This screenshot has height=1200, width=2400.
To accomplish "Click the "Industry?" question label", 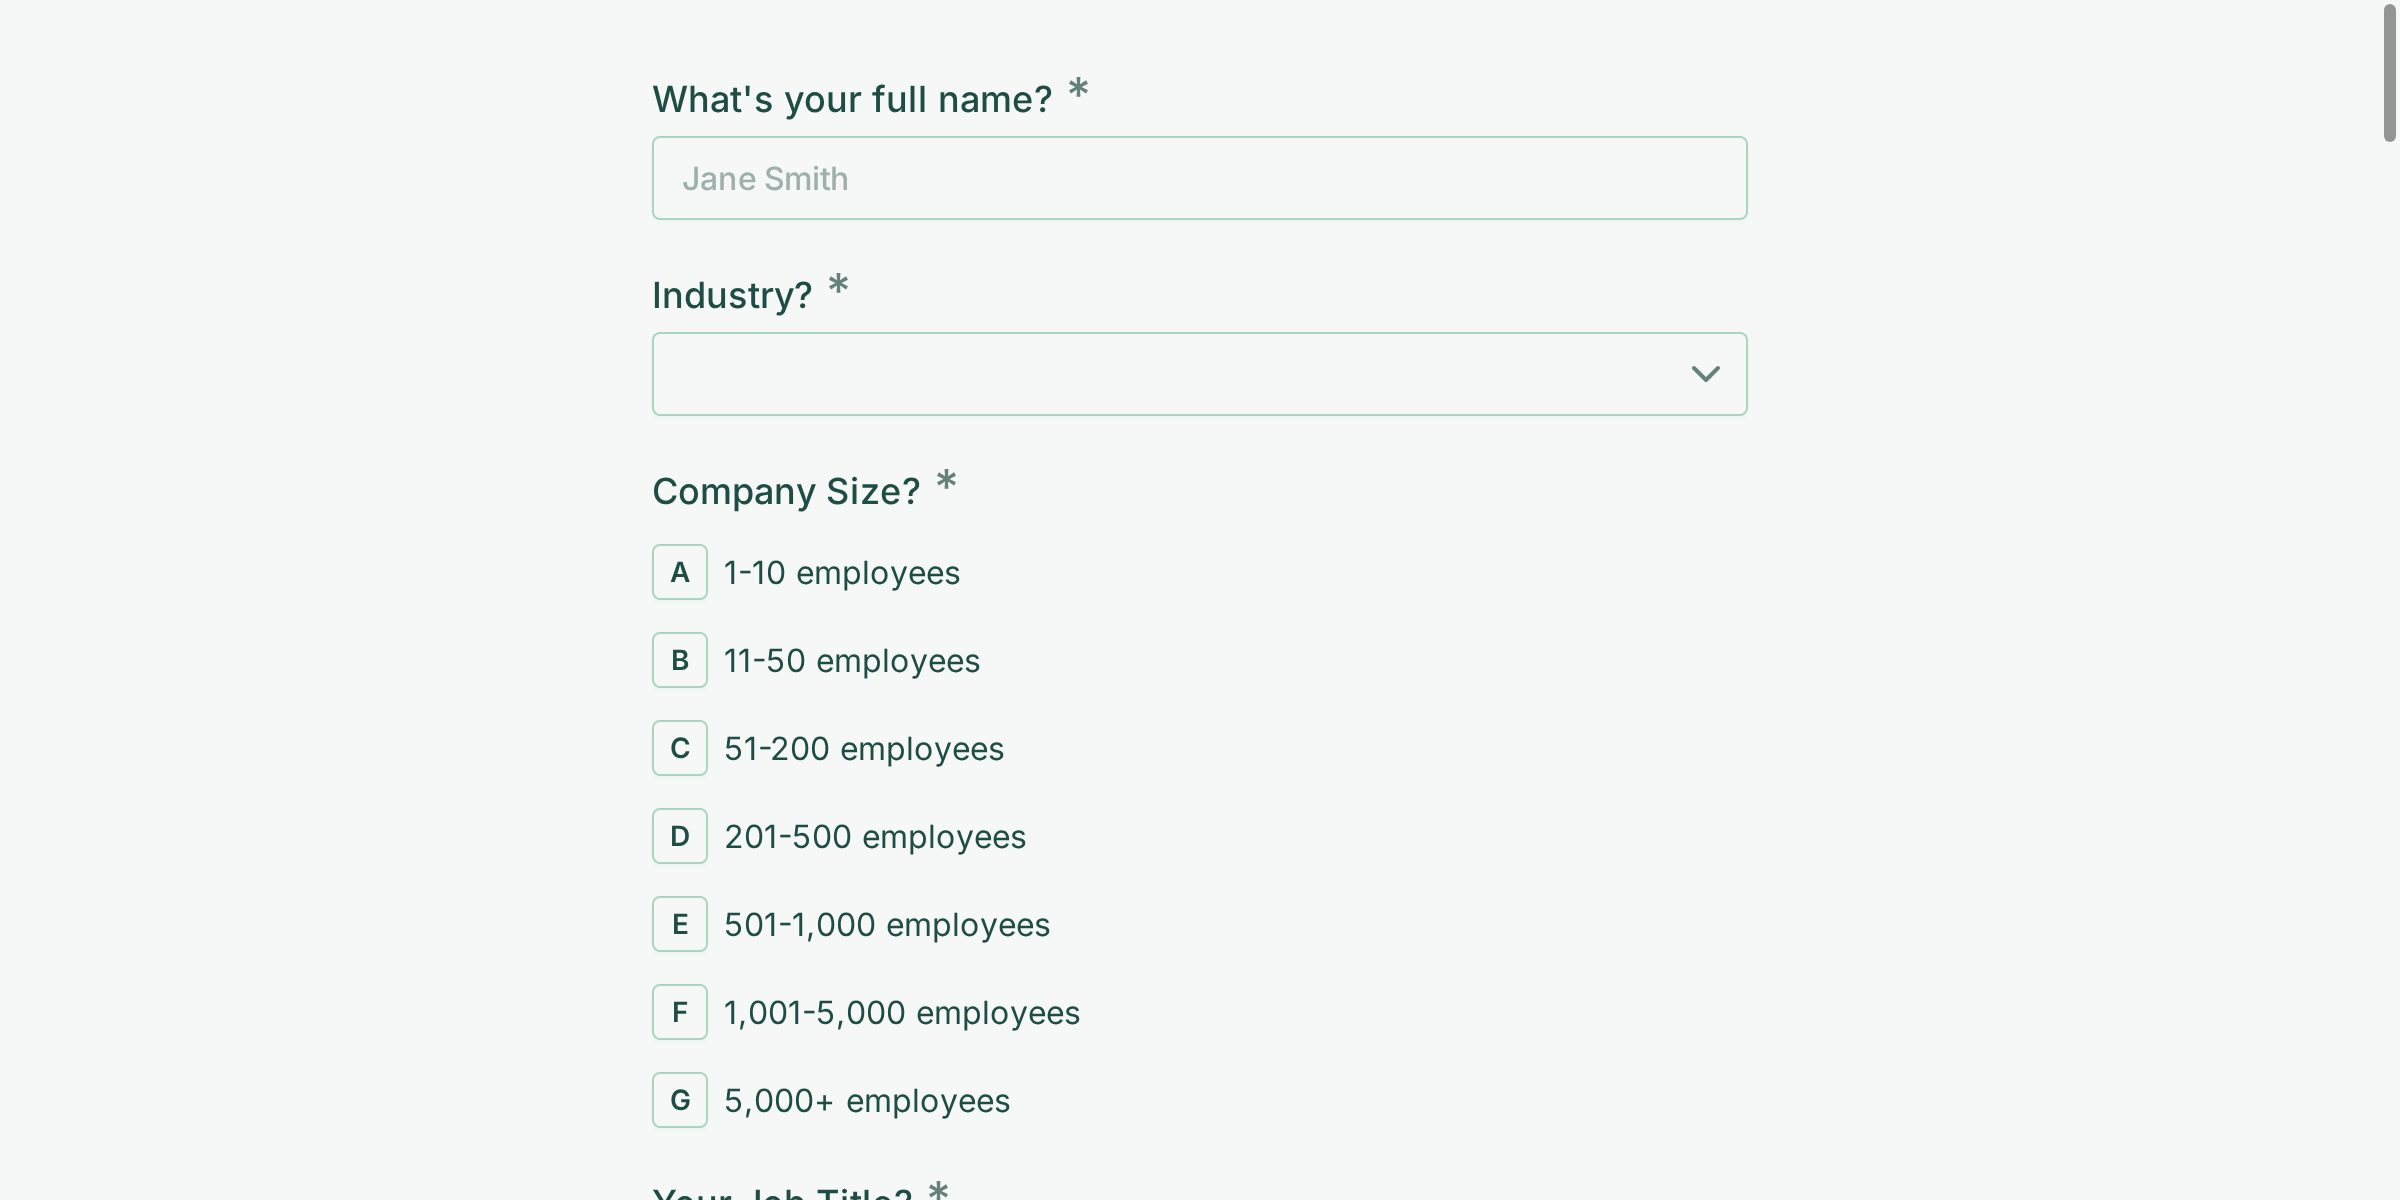I will click(731, 295).
